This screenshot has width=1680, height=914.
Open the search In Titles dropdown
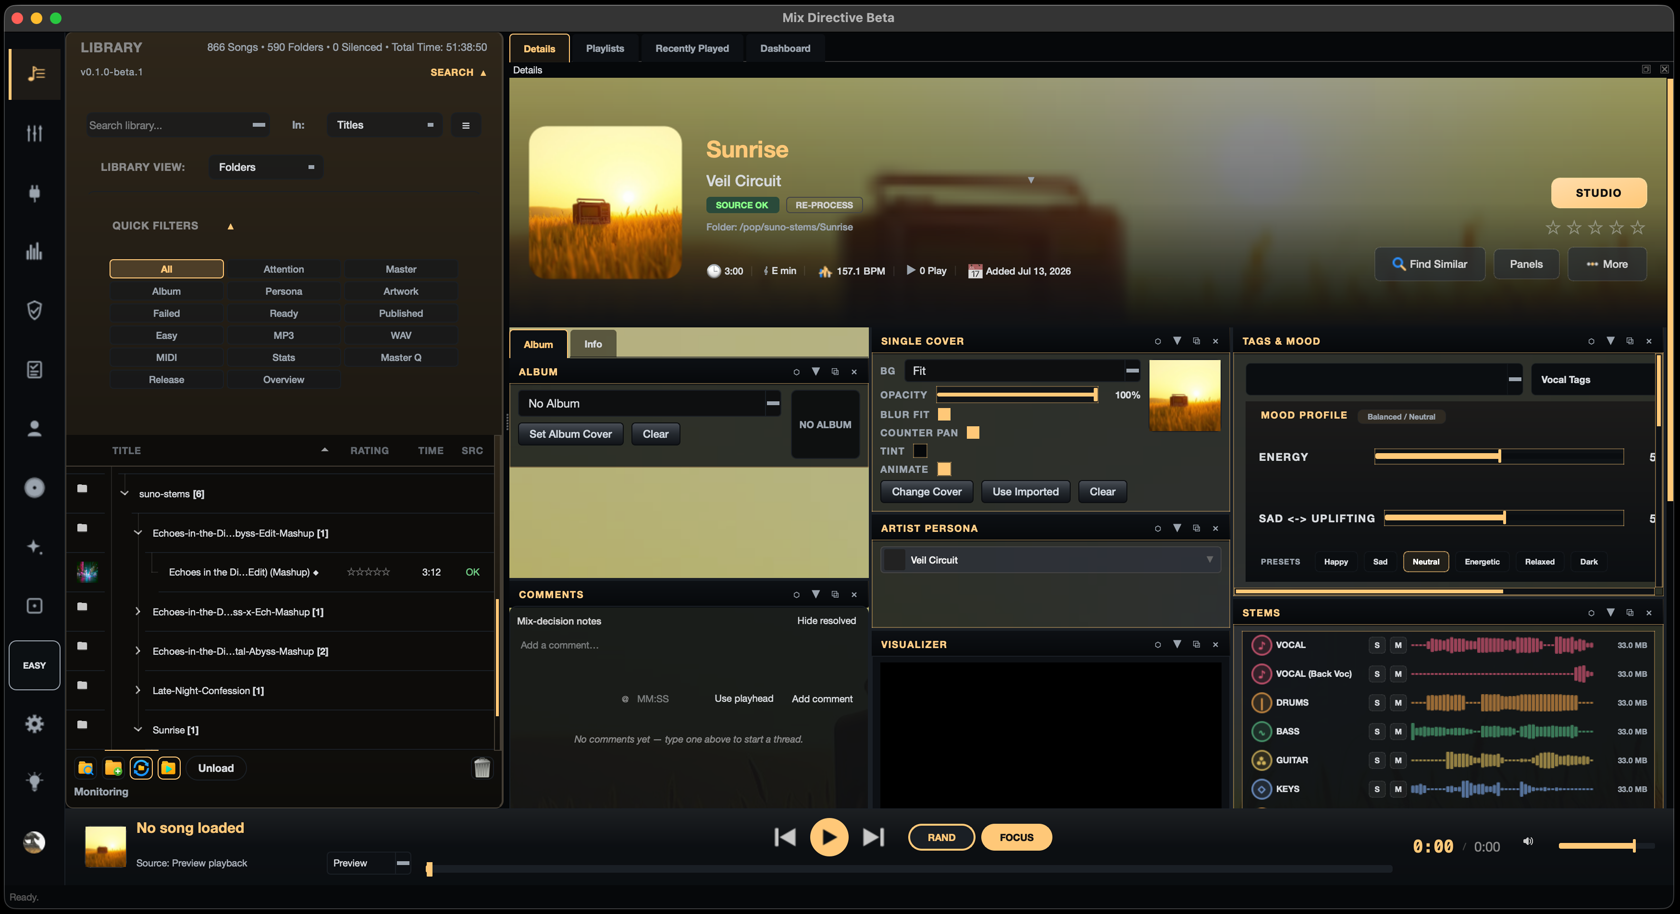(385, 125)
